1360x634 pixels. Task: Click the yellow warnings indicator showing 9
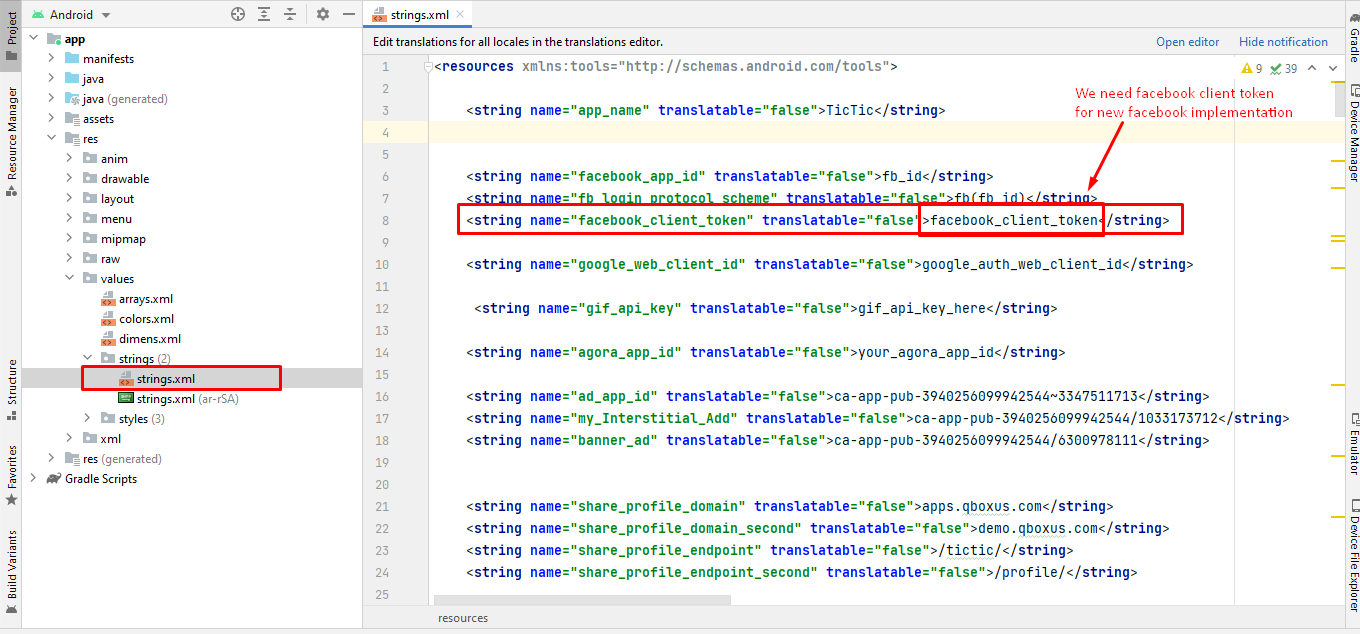coord(1252,68)
